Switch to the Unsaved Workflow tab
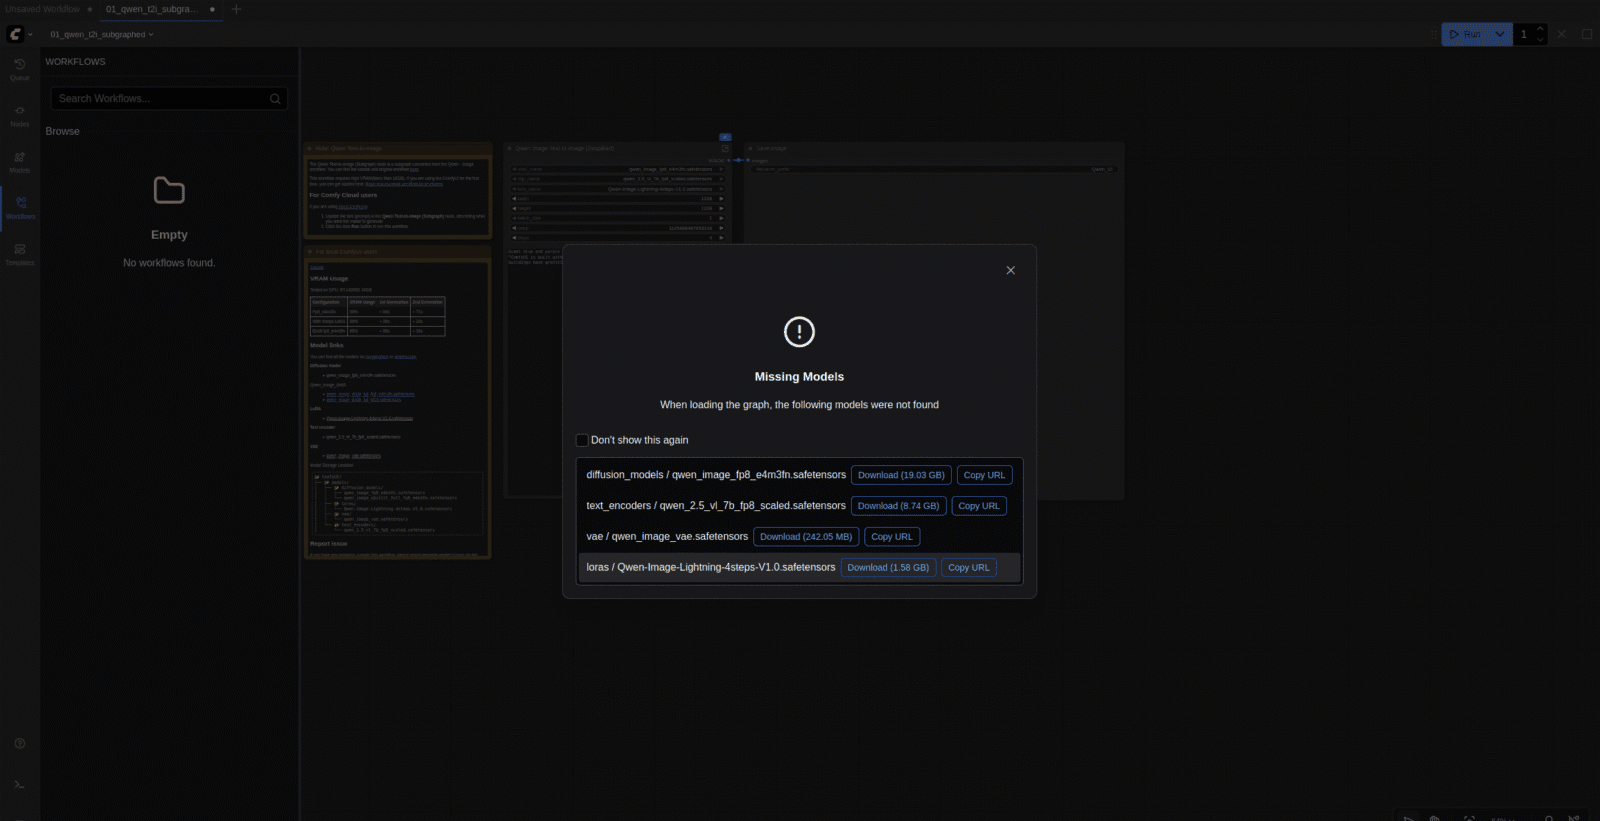1600x821 pixels. pyautogui.click(x=42, y=9)
